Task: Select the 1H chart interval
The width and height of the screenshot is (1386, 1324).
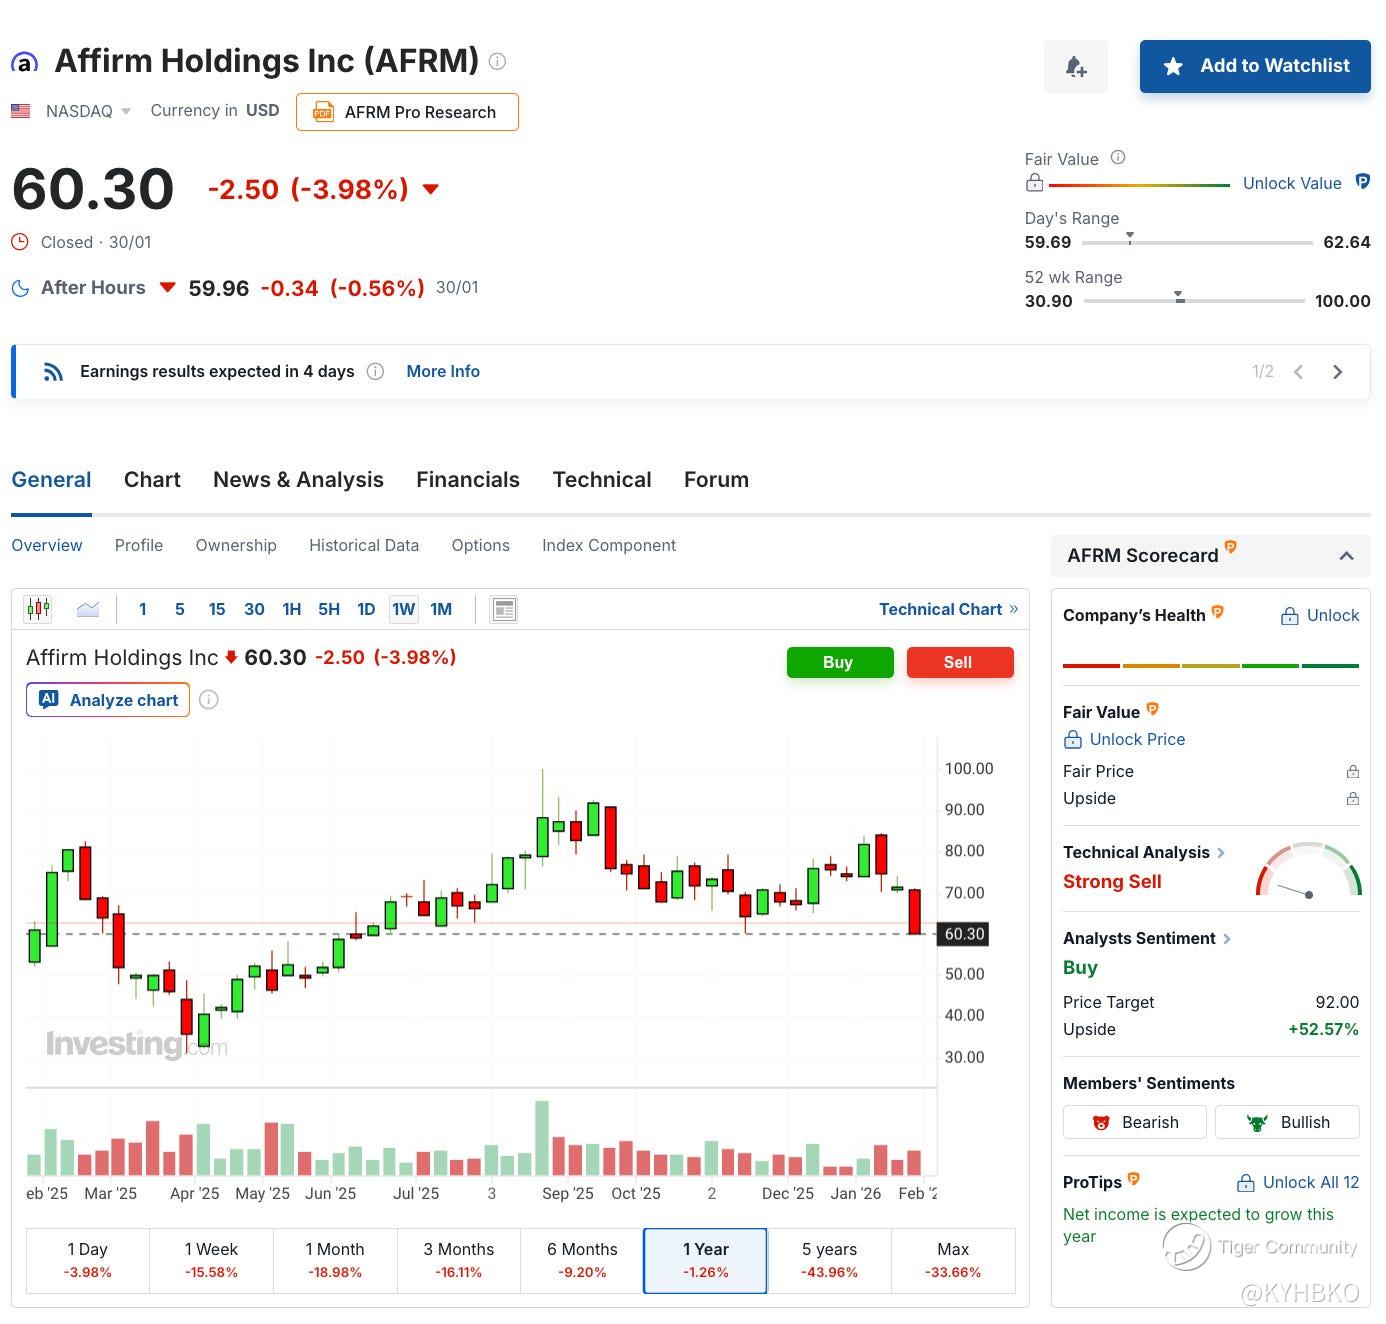Action: (x=292, y=609)
